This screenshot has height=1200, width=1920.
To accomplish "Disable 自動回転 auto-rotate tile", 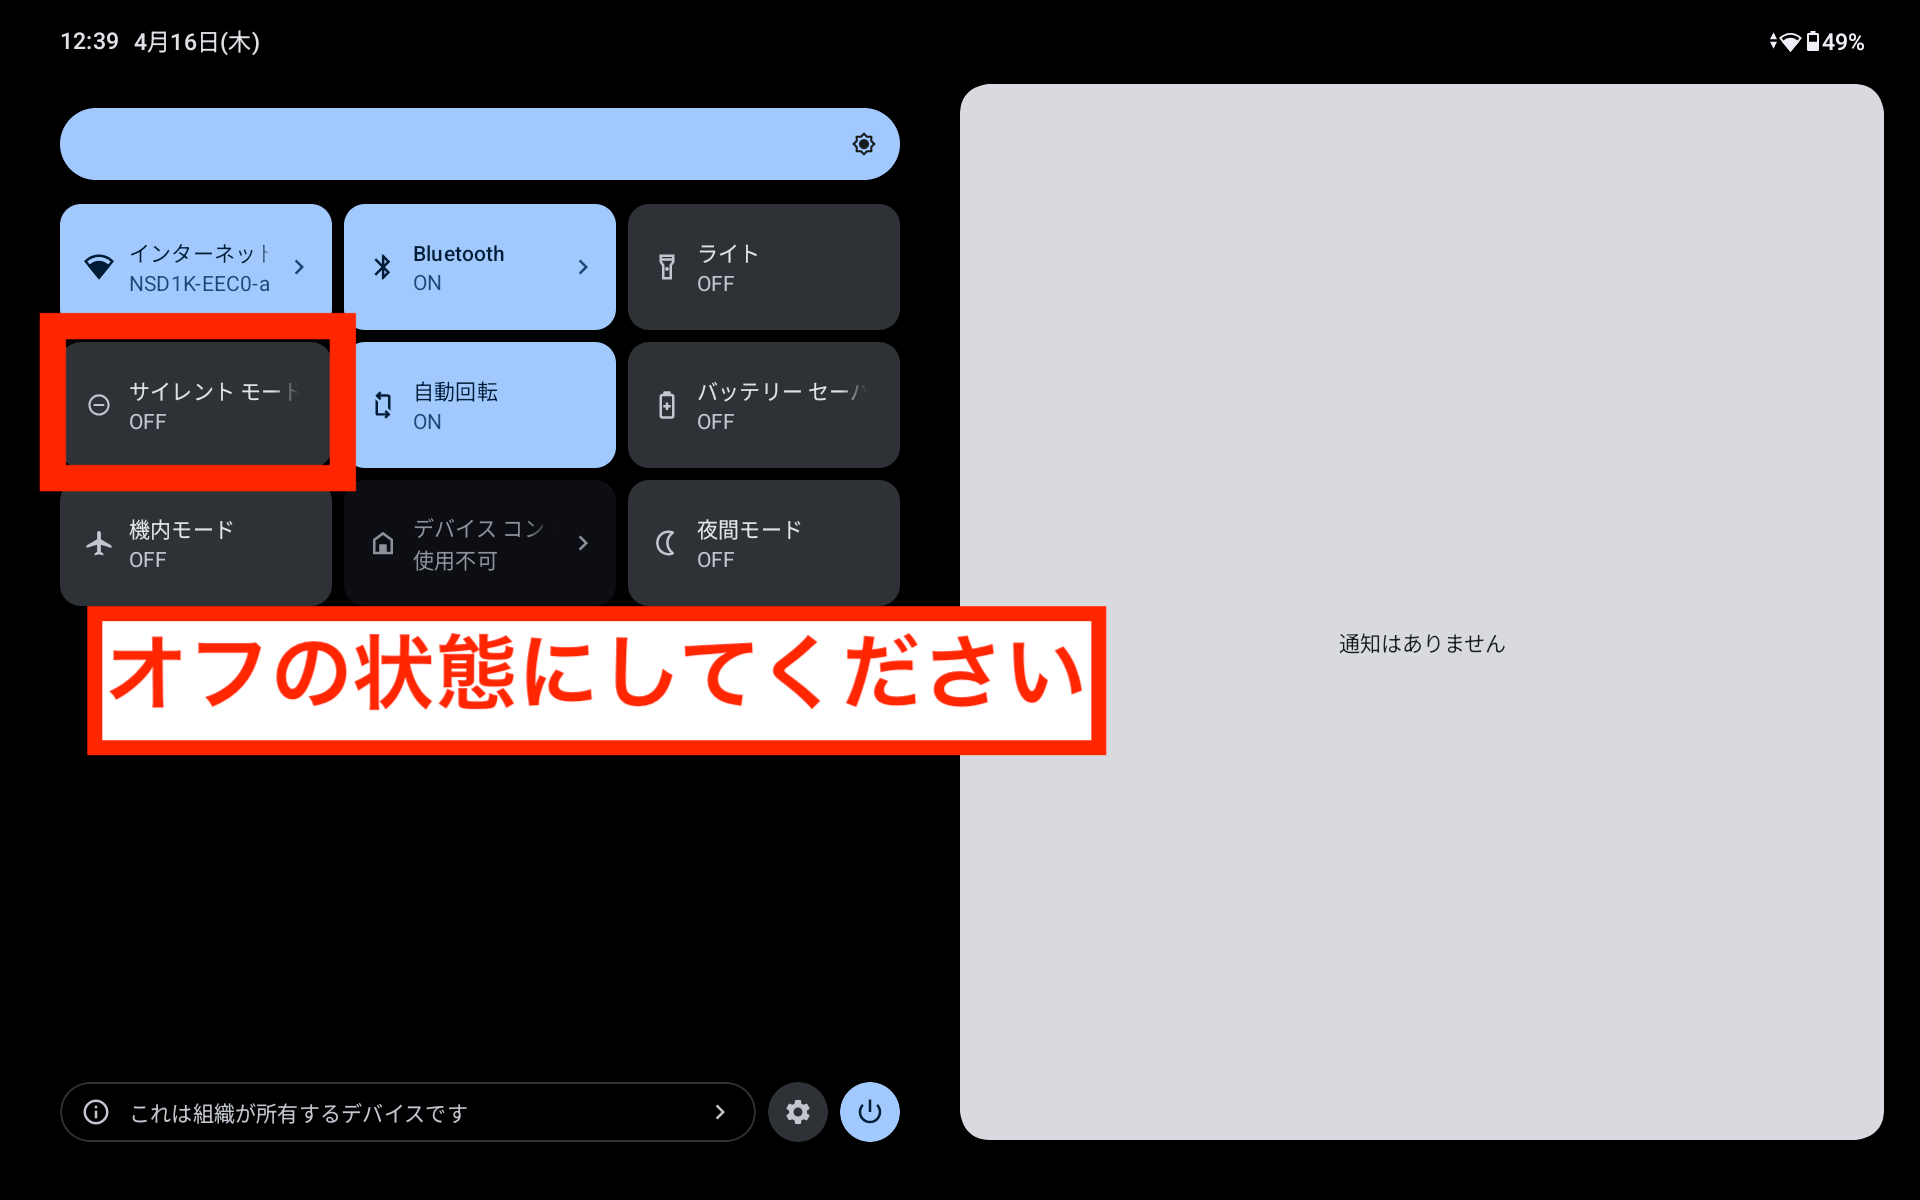I will tap(480, 405).
